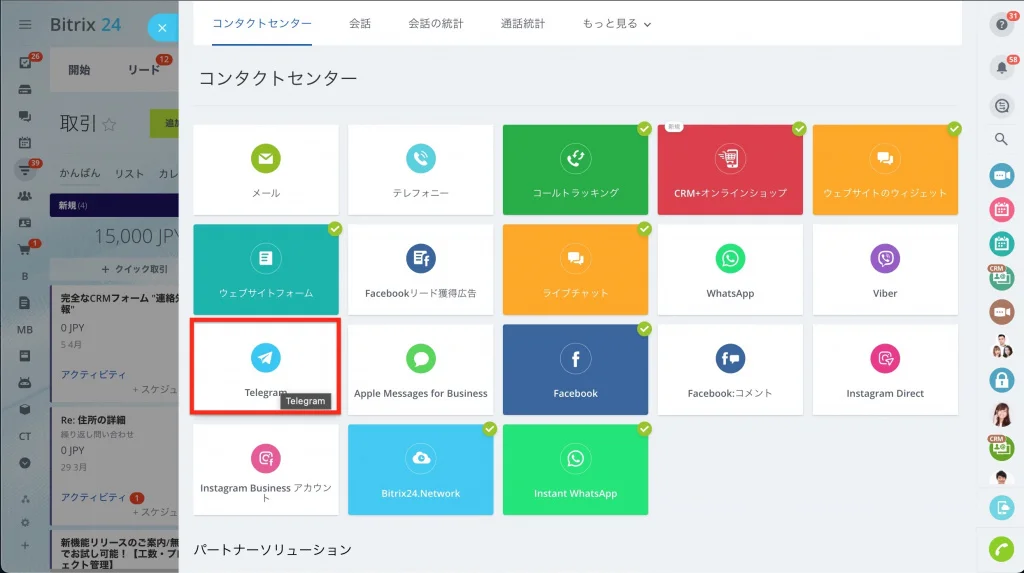This screenshot has width=1024, height=573.
Task: Open the Instagram Direct tile
Action: (885, 370)
